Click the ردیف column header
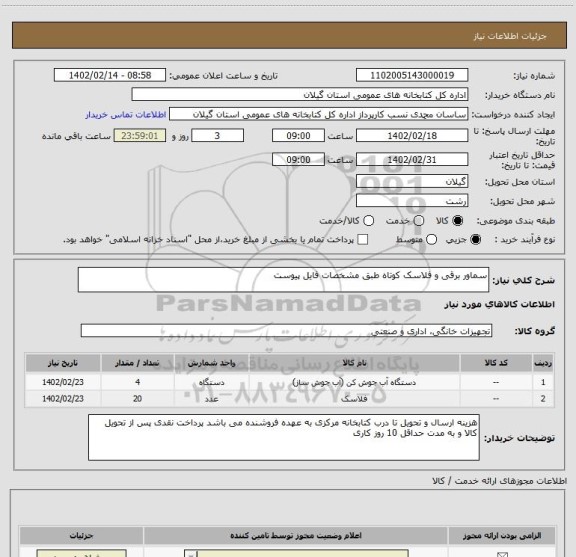 543,363
